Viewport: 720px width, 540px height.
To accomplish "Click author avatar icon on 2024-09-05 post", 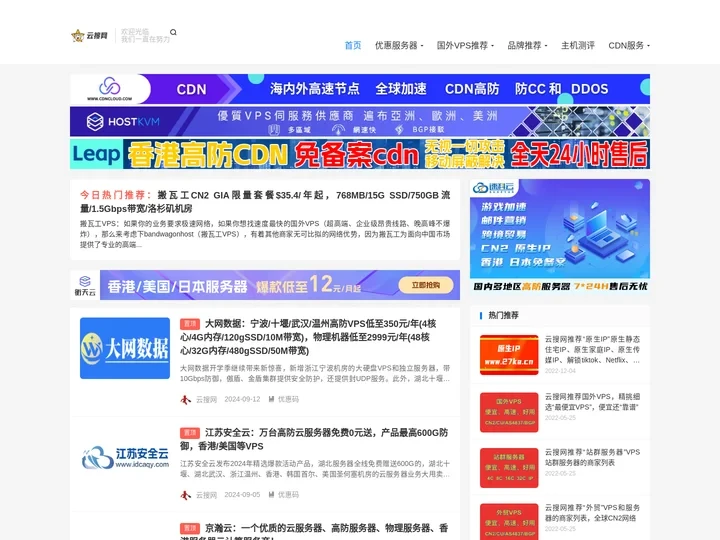I will [186, 495].
